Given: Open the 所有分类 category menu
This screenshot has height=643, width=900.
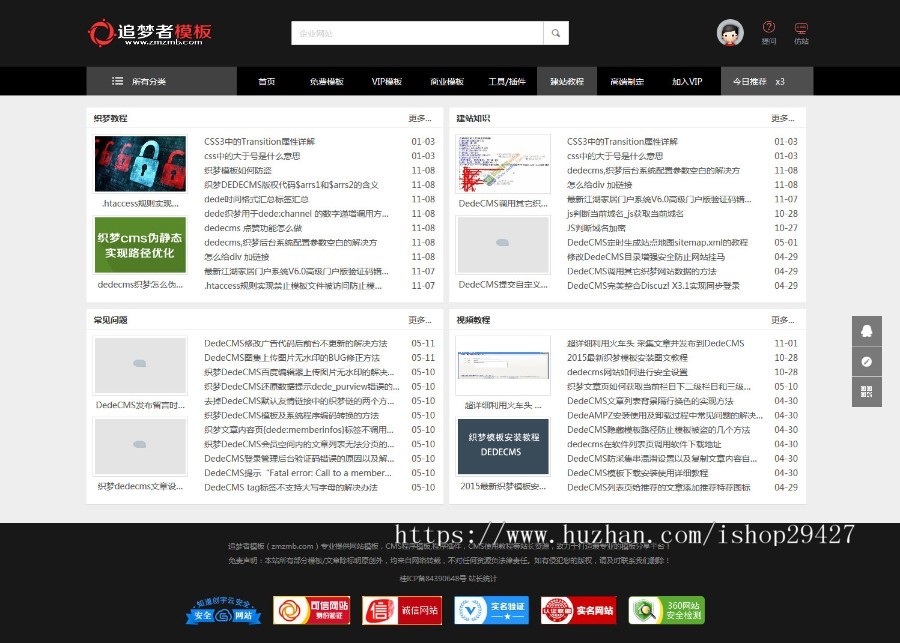Looking at the screenshot, I should coord(161,81).
